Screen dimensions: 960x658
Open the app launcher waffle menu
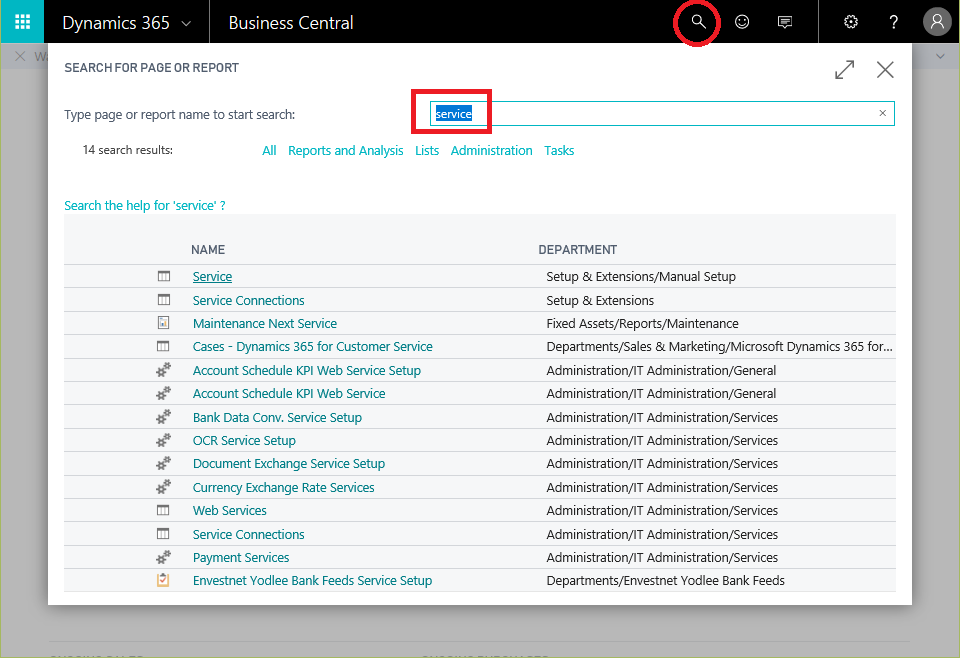22,22
